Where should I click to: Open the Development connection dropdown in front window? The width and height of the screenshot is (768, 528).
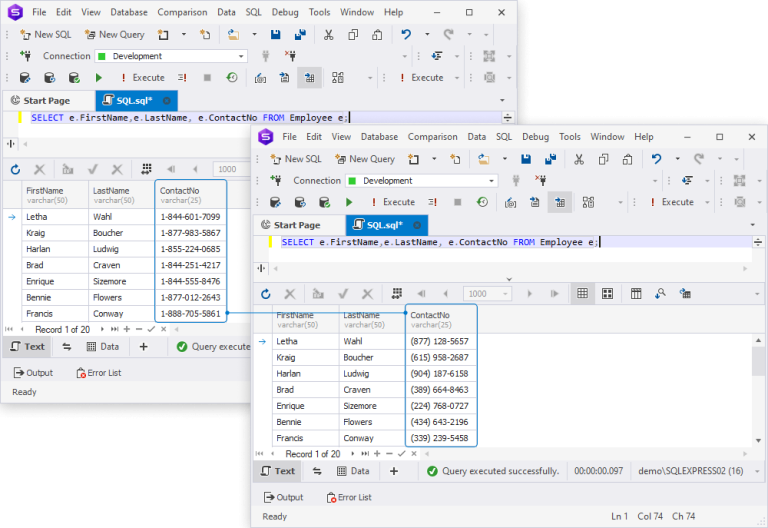[491, 181]
